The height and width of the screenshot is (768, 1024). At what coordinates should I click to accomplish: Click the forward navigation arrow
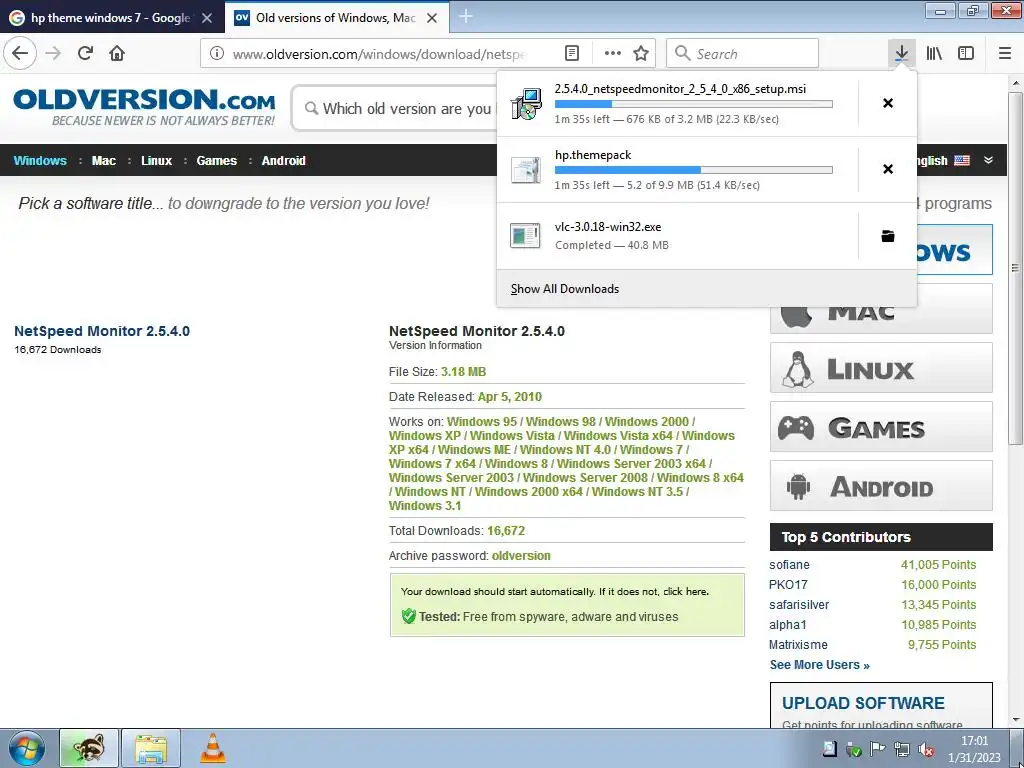(53, 54)
